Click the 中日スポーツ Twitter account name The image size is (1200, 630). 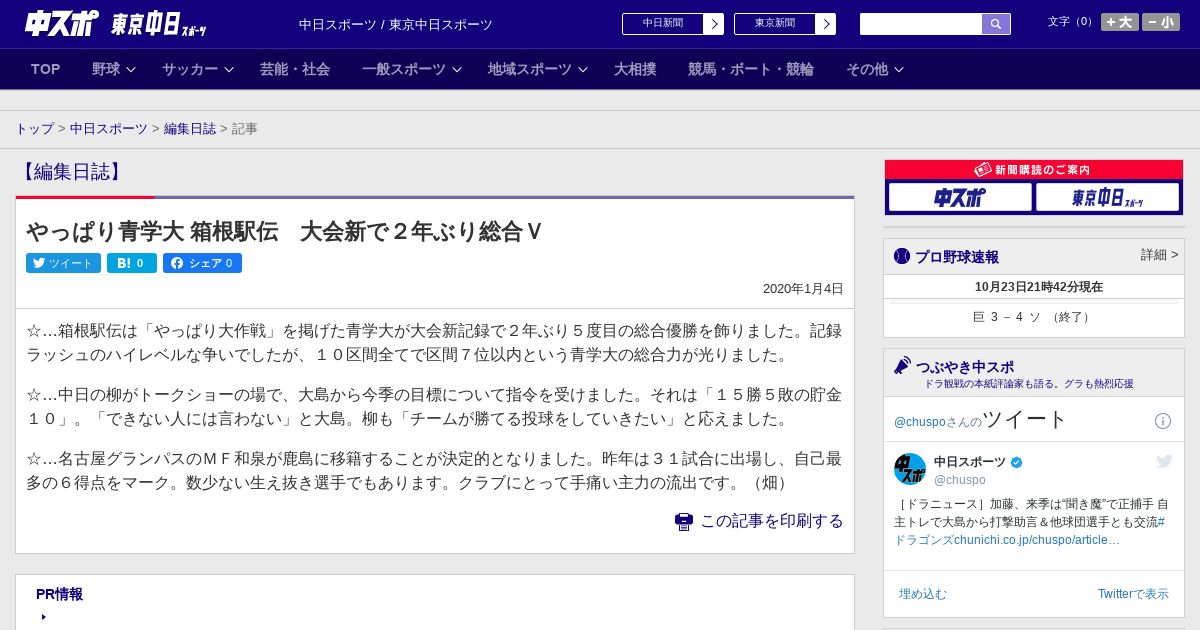point(970,462)
